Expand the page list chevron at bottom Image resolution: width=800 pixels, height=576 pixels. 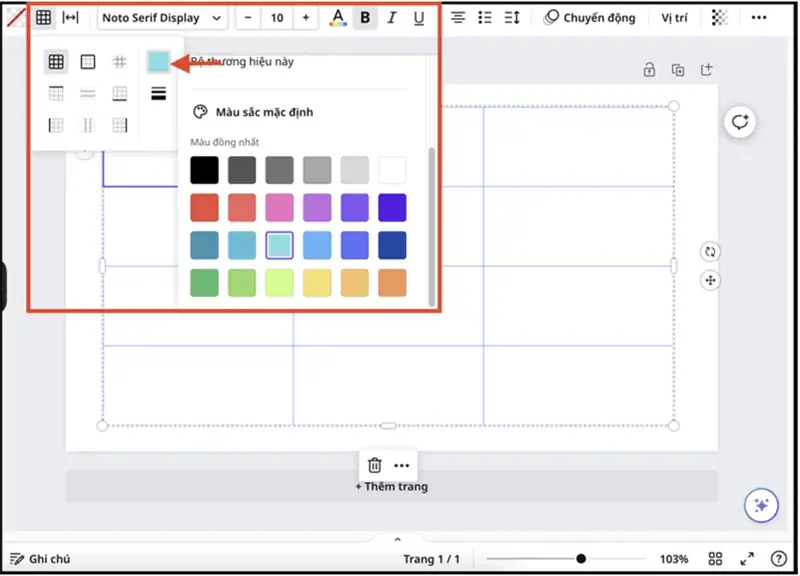click(x=397, y=540)
